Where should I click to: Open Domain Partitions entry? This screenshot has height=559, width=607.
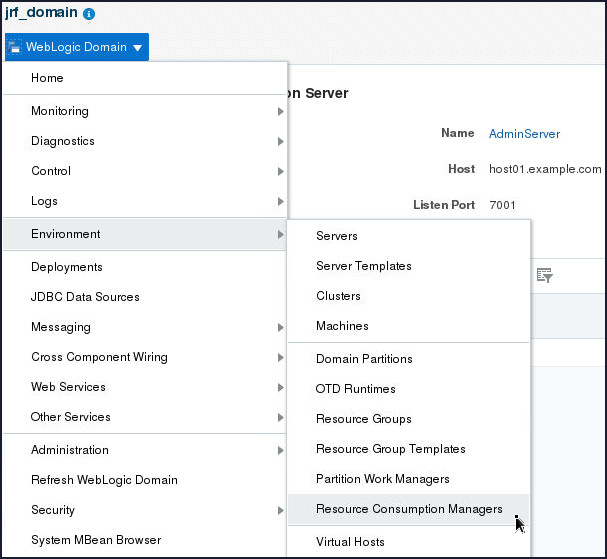pos(364,359)
